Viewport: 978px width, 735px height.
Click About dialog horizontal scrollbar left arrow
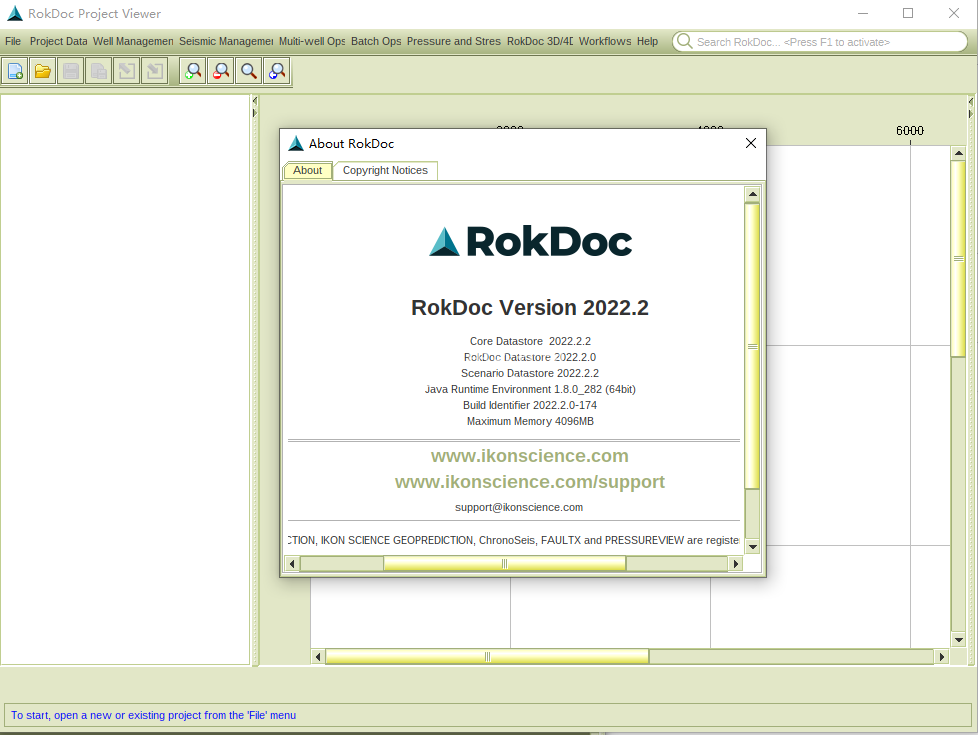click(x=292, y=564)
